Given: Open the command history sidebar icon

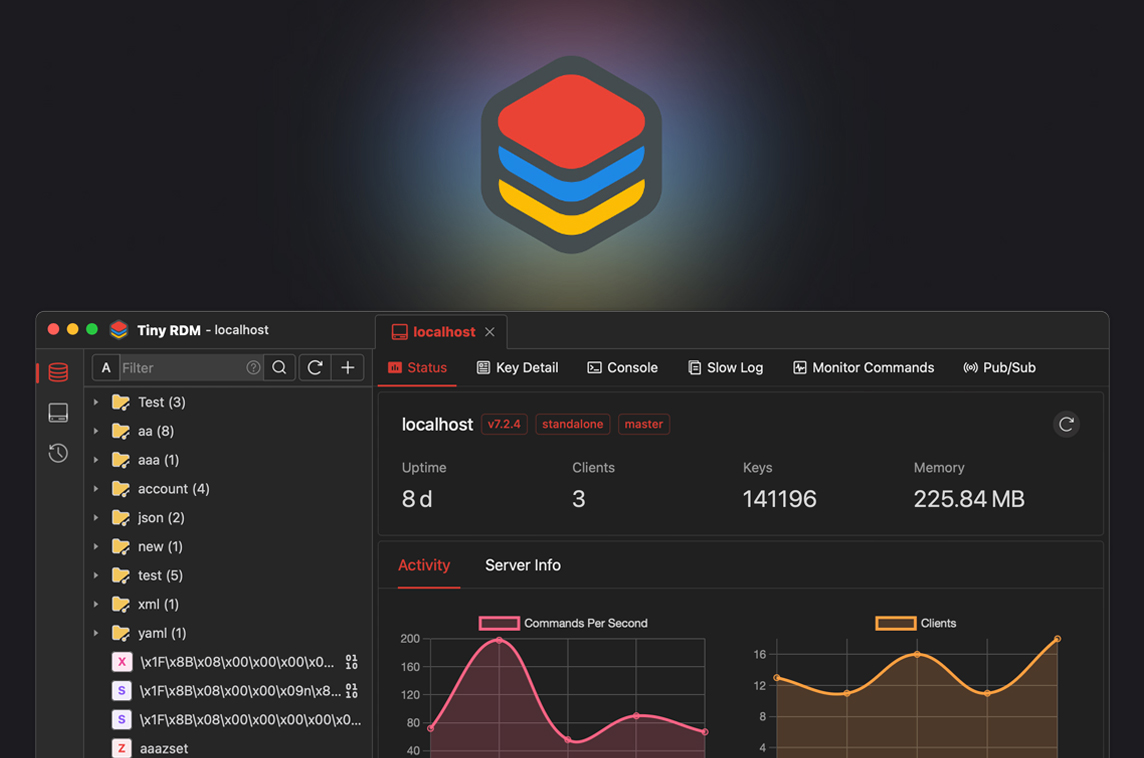Looking at the screenshot, I should [x=58, y=453].
